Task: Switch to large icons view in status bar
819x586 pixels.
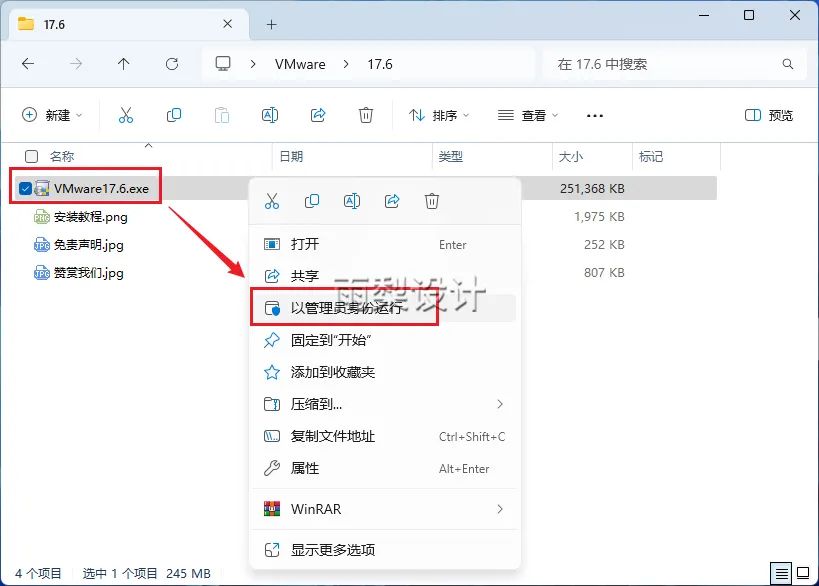Action: click(x=803, y=574)
